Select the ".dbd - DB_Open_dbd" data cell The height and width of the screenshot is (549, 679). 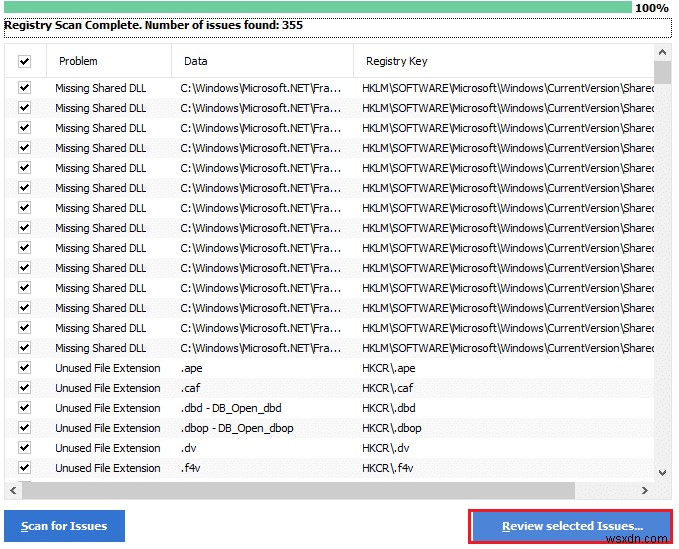coord(231,408)
